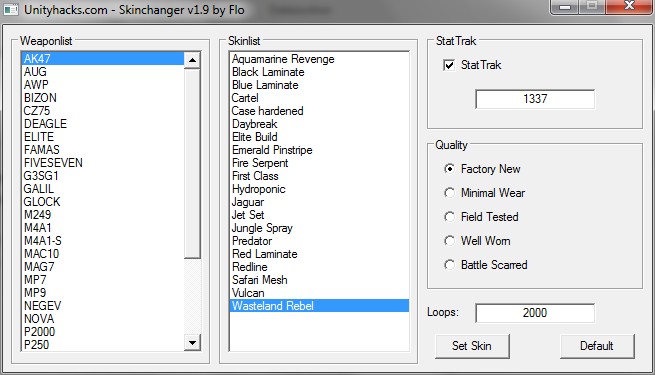Click the Weaponlist scrollbar thumb

tap(192, 163)
